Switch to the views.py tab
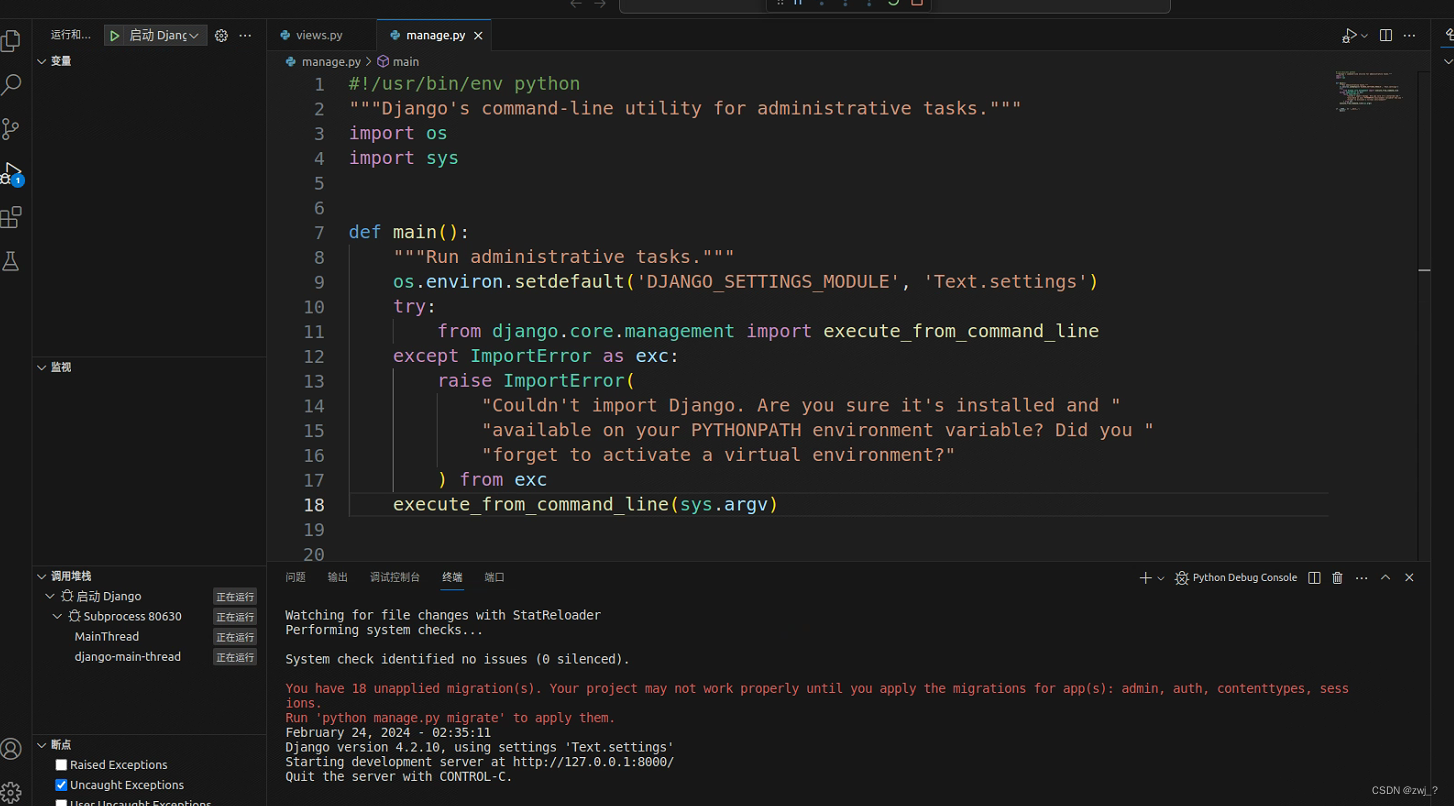Screen dimensions: 1454x806 (320, 35)
